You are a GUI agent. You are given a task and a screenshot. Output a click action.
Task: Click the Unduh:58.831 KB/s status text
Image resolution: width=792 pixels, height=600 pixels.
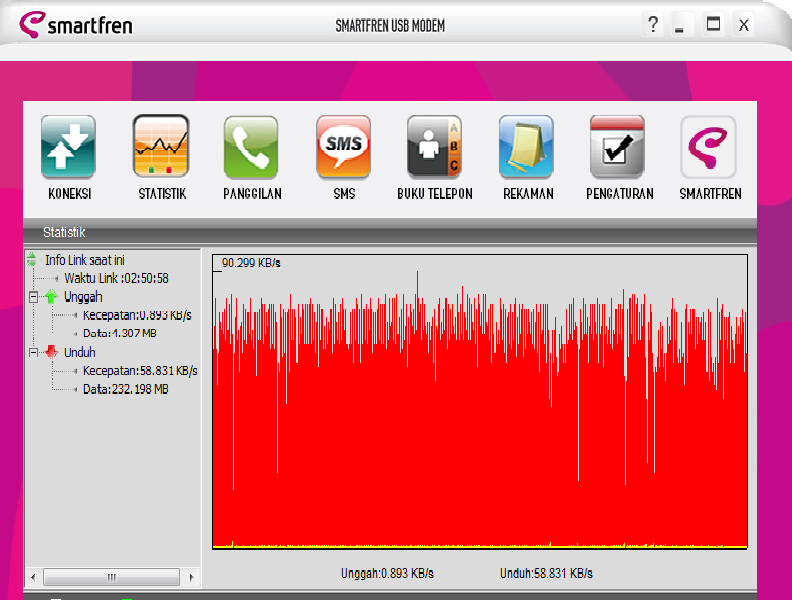pos(547,574)
